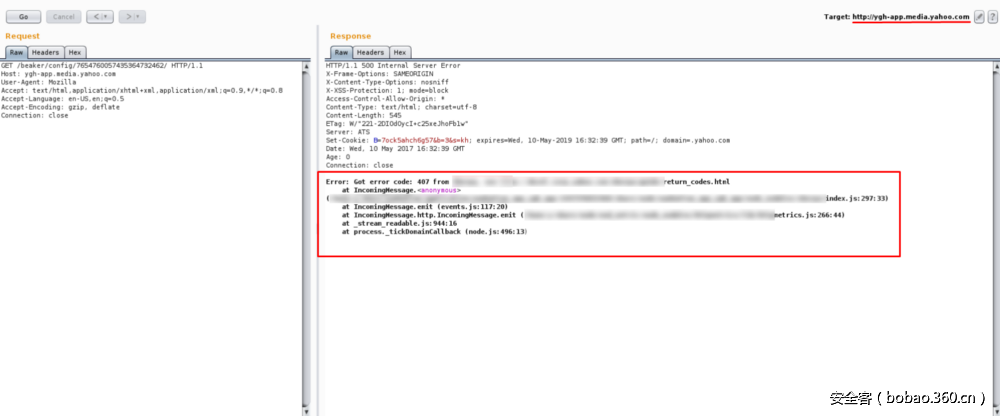Click the Response panel heading
This screenshot has height=416, width=1000.
pos(350,36)
